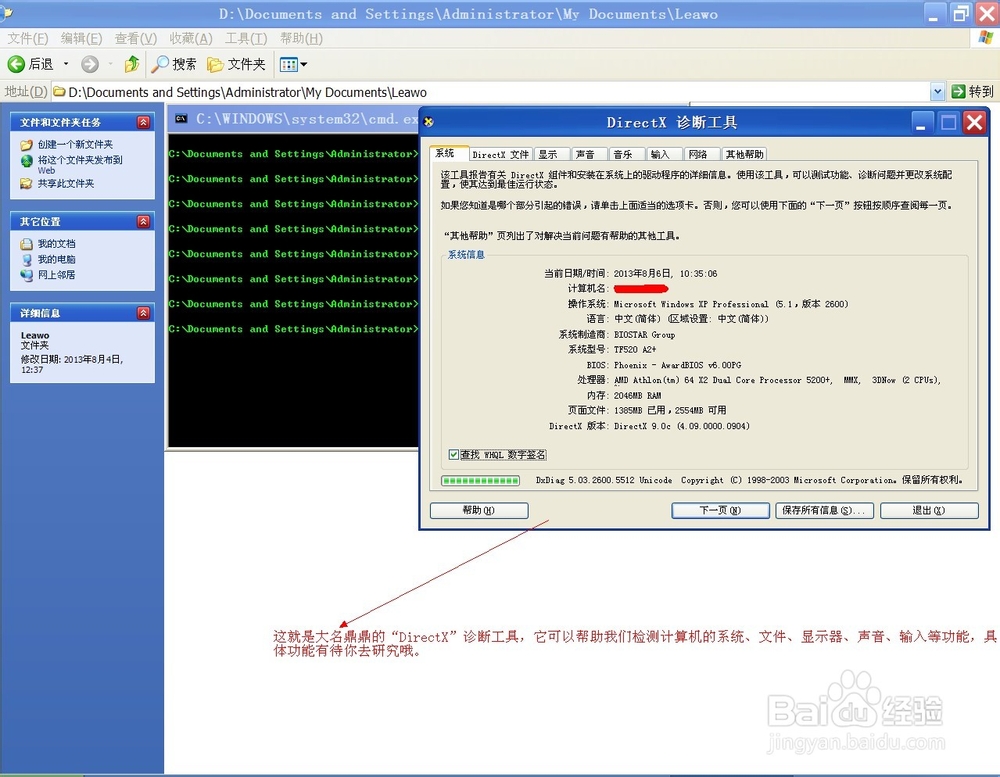Click the cmd.exe window title bar
The image size is (1000, 777).
[293, 119]
